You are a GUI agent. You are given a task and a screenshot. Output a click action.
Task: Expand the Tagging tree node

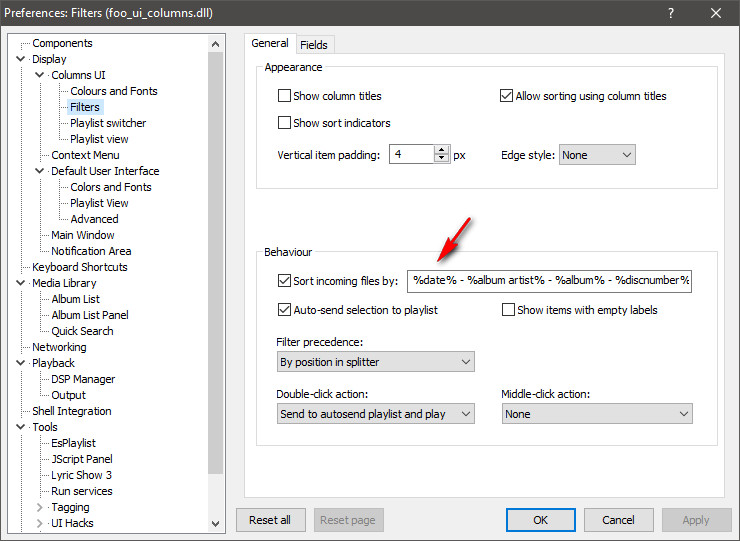[40, 507]
